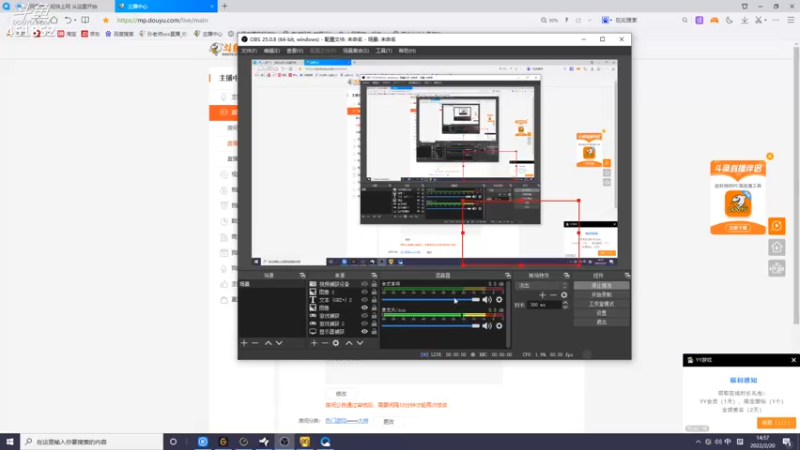Open browser screenshot scissors tool
This screenshot has width=800, height=450.
pos(759,20)
